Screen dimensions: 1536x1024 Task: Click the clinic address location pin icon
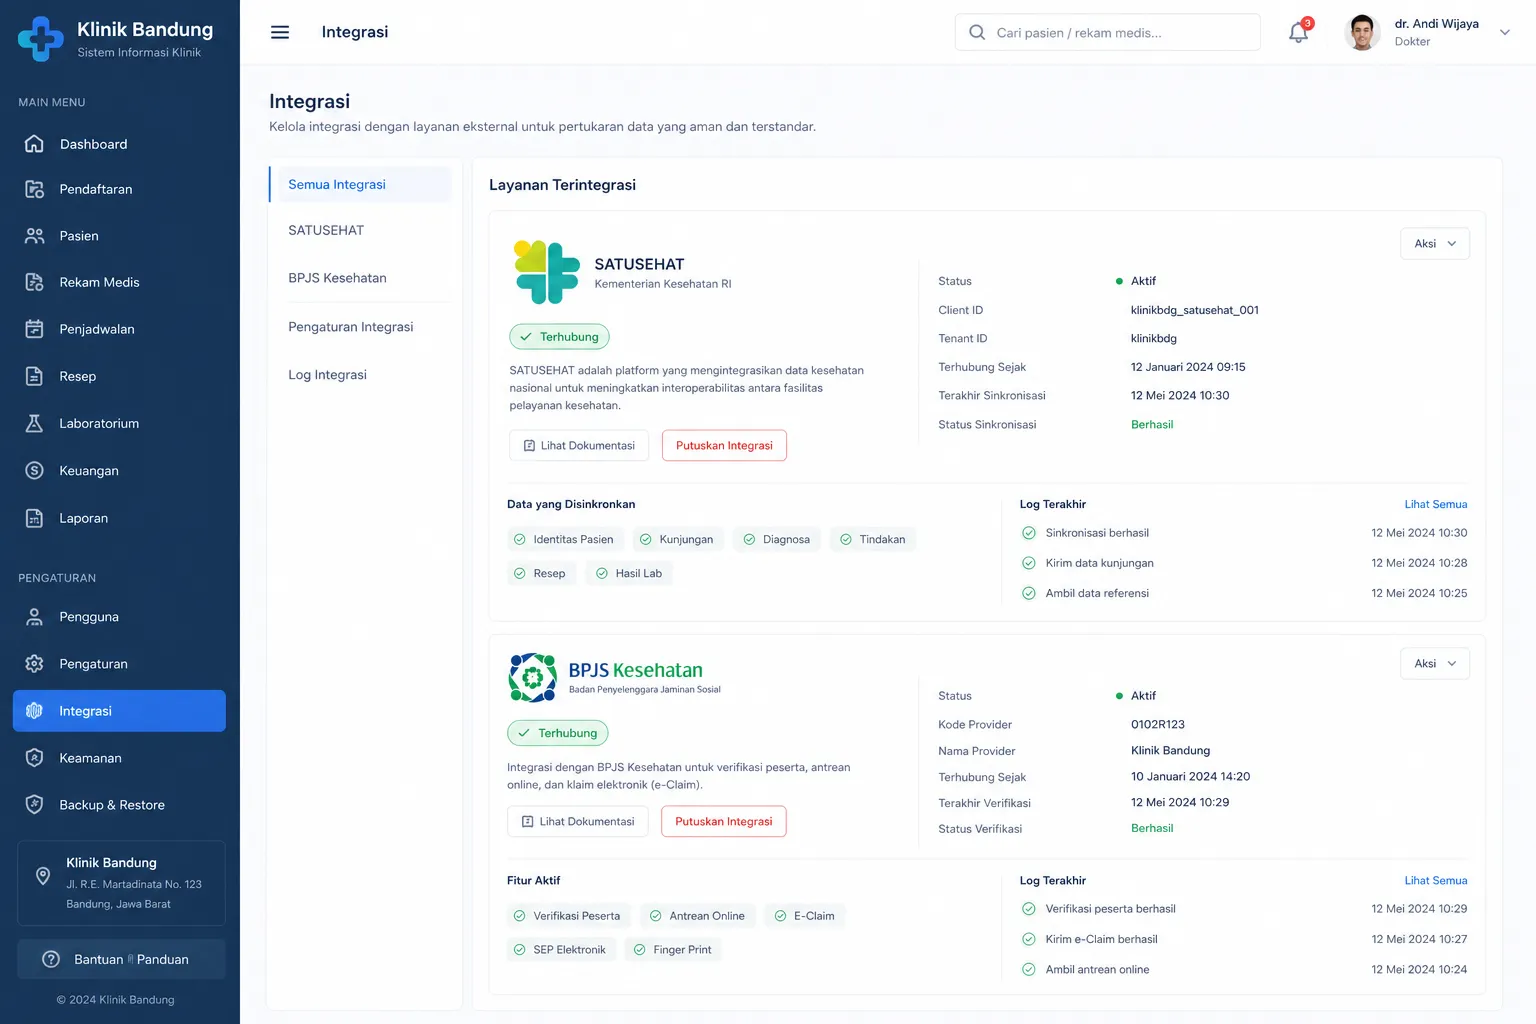coord(43,876)
